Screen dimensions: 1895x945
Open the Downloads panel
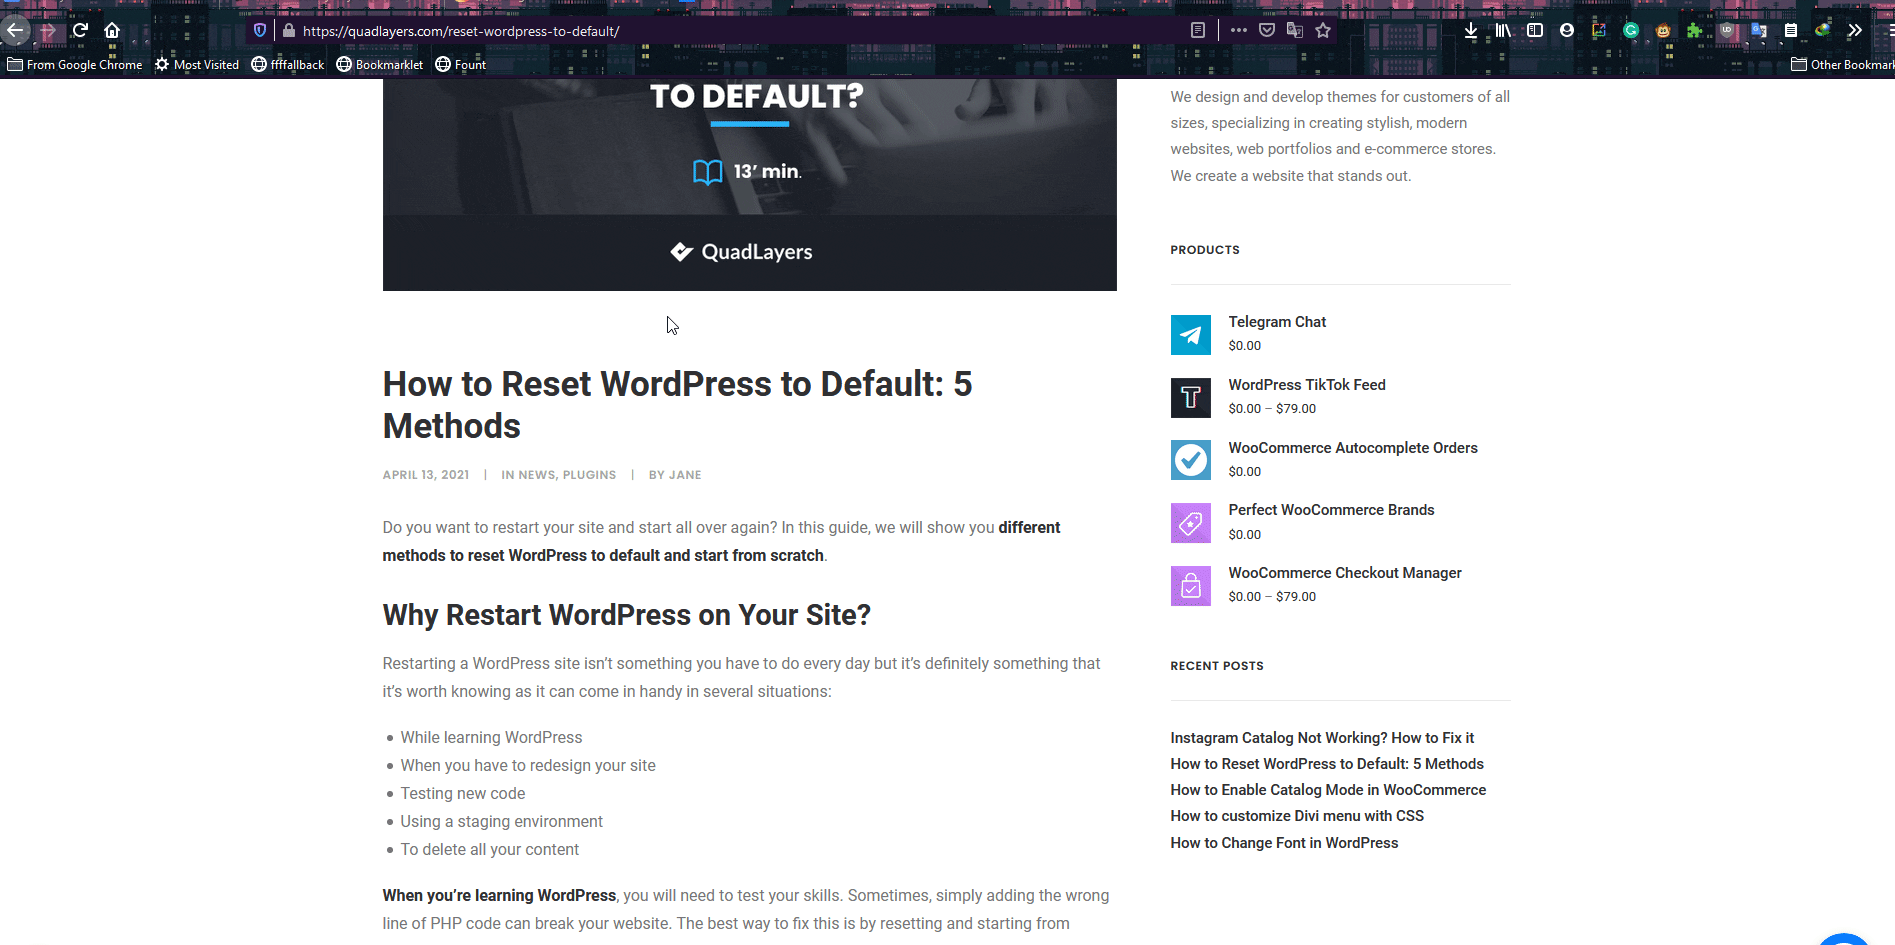(1471, 31)
